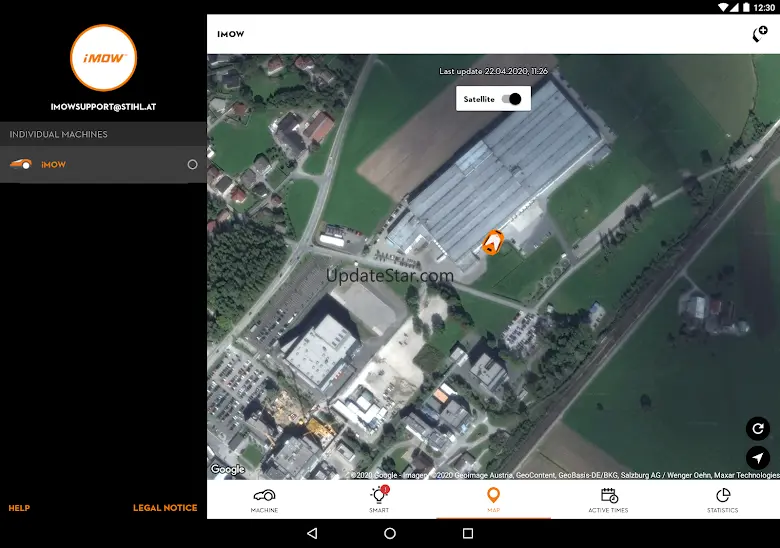Center map with navigation arrow button
Image resolution: width=780 pixels, height=548 pixels.
(758, 458)
